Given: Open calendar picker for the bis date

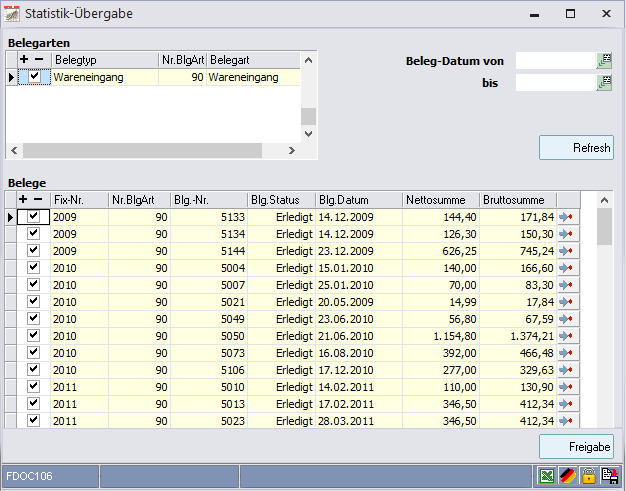Looking at the screenshot, I should 604,83.
